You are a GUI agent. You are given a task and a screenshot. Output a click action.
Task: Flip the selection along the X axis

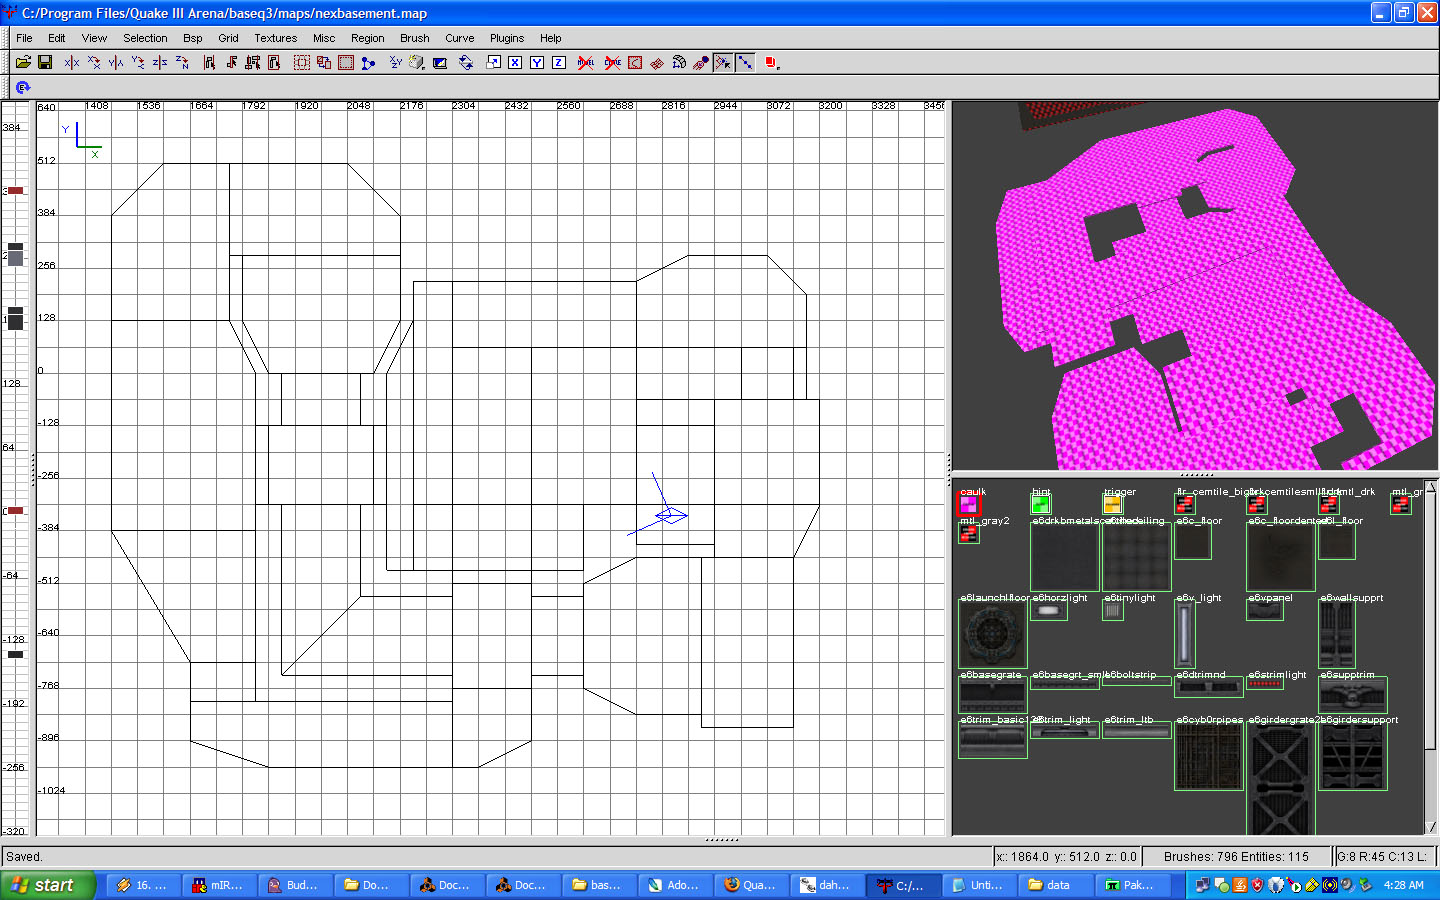tap(72, 62)
